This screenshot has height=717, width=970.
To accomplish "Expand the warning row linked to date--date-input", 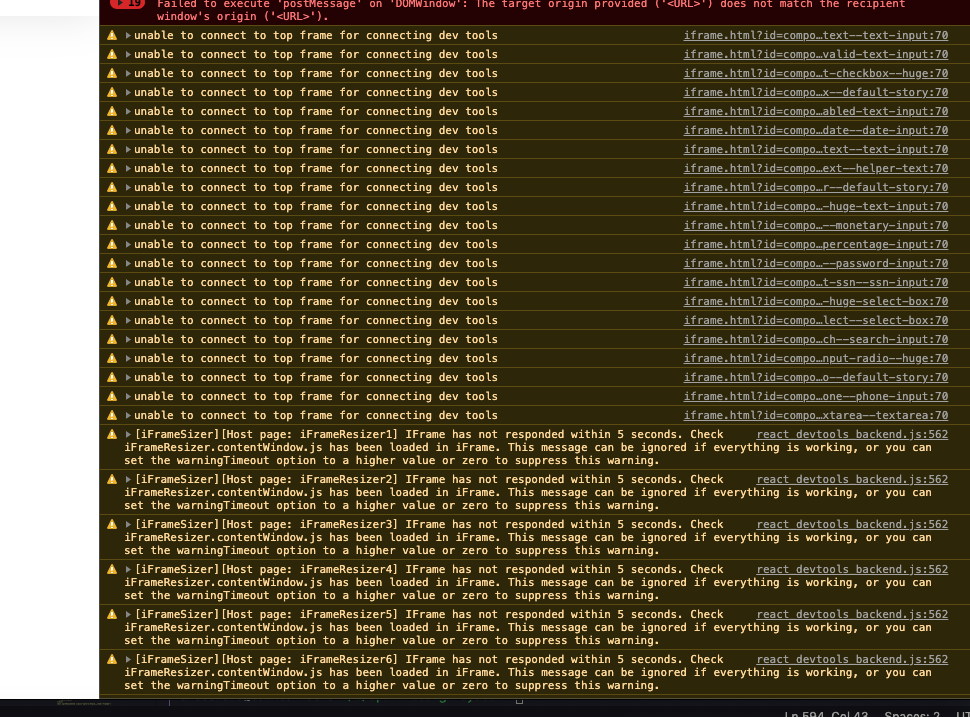I will point(128,131).
